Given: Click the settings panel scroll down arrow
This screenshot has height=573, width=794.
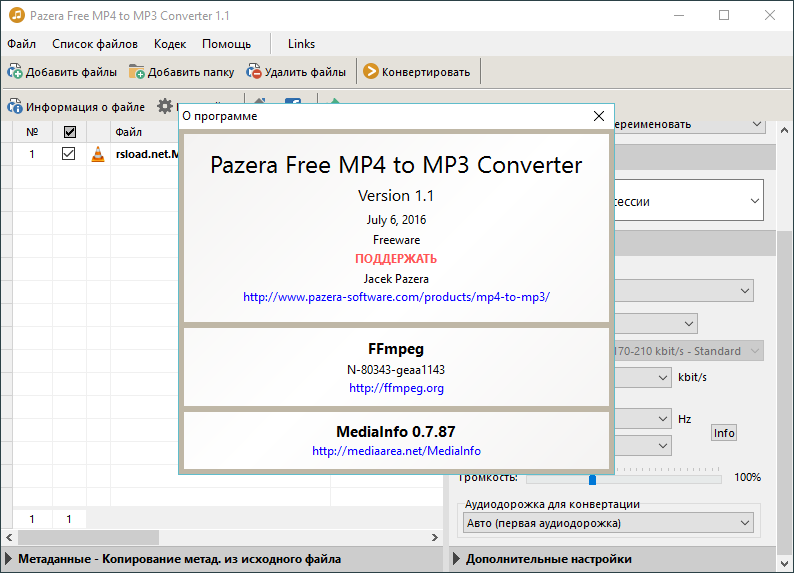Looking at the screenshot, I should (784, 563).
